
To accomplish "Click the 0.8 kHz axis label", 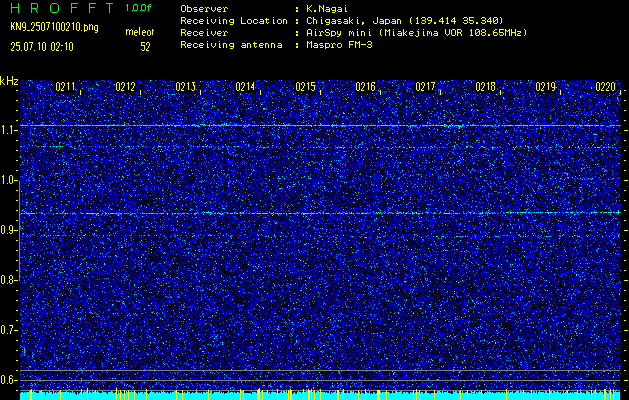I will tap(8, 280).
